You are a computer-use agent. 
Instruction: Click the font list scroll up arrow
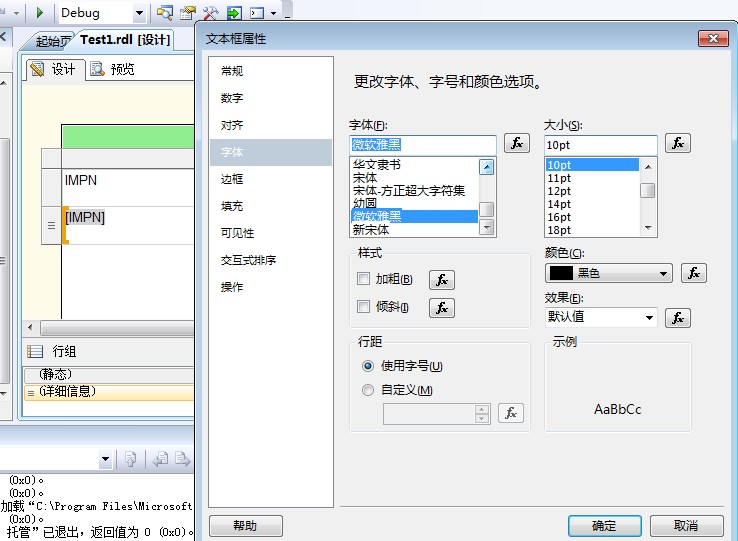487,167
